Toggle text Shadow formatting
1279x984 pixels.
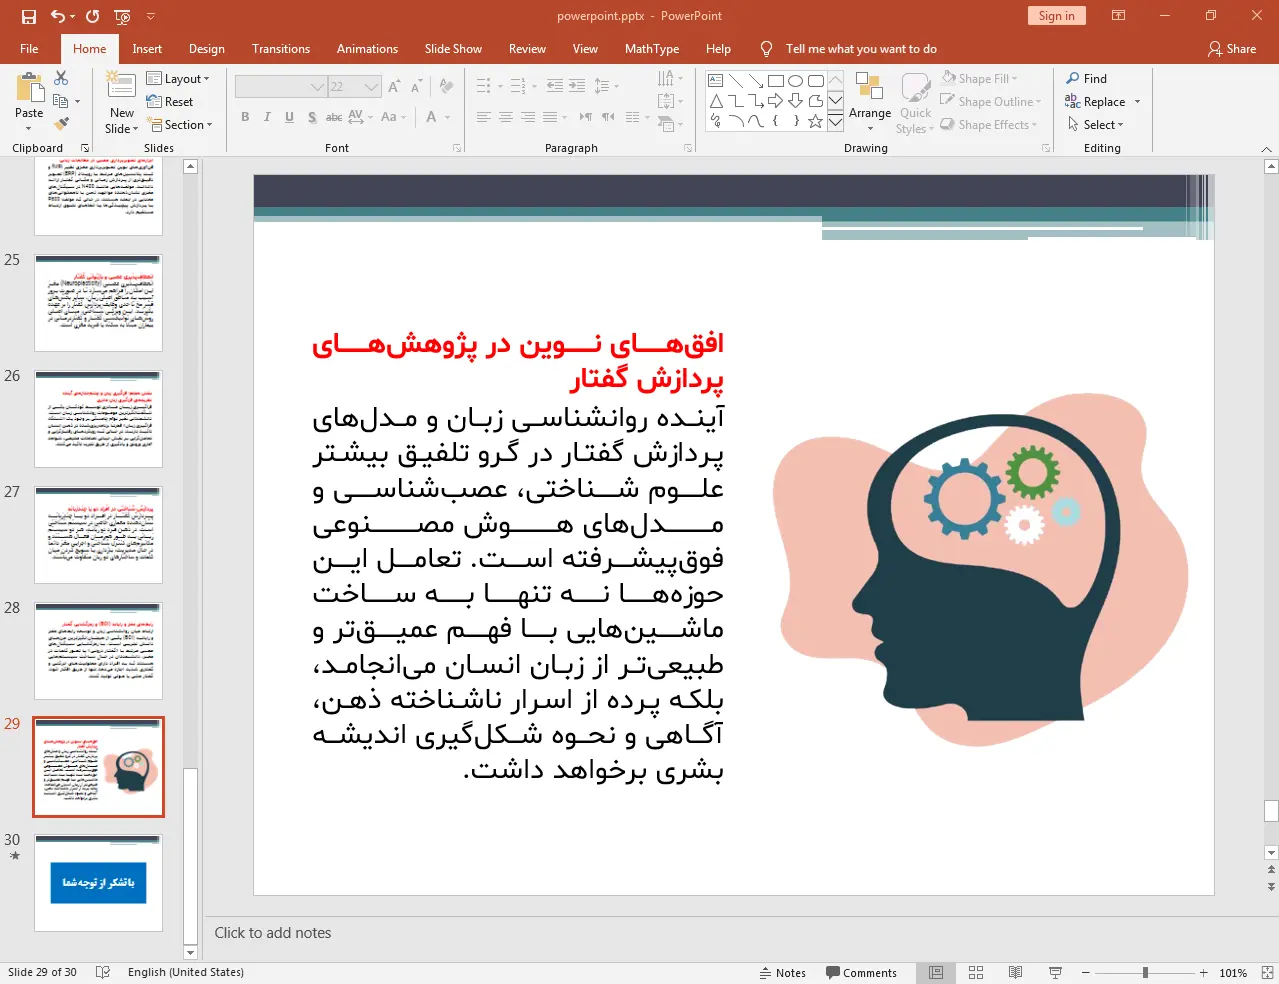coord(312,117)
